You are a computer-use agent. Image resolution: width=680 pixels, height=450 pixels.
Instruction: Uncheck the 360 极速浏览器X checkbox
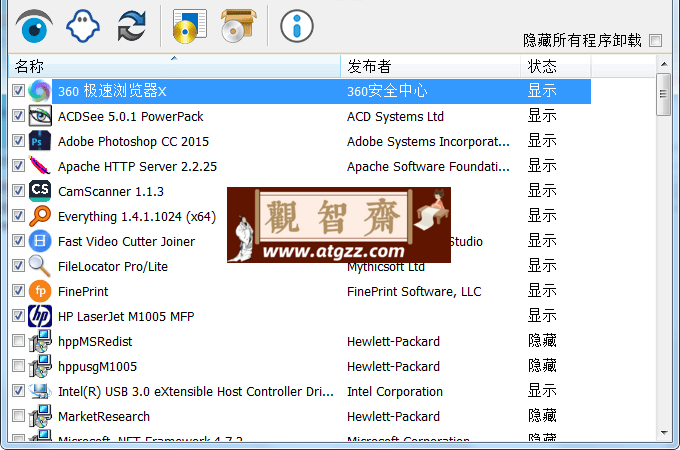pos(18,91)
